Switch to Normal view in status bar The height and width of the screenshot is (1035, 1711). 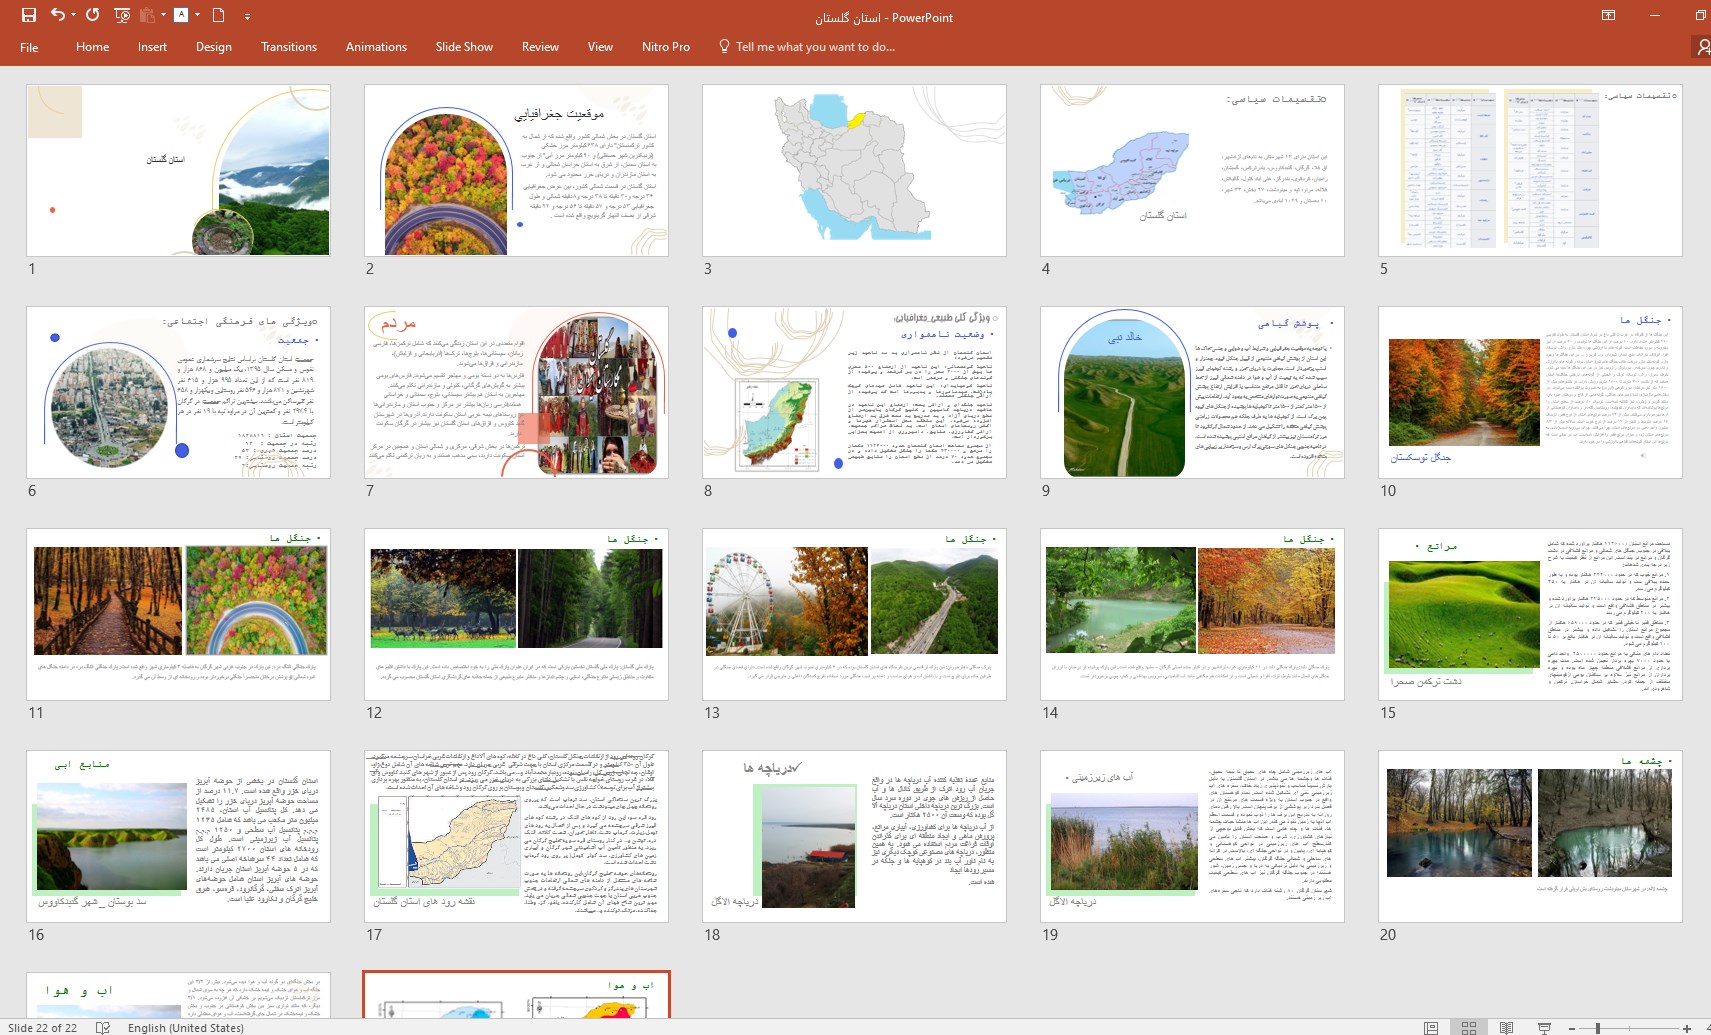pos(1431,1027)
